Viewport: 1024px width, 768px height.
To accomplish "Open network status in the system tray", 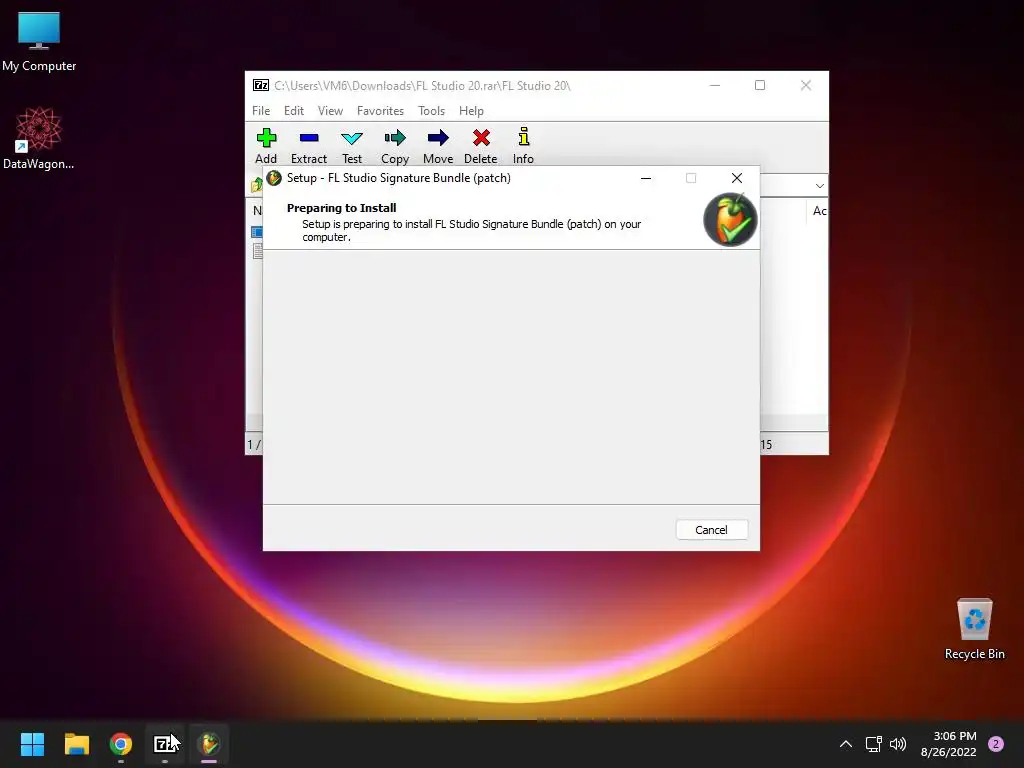I will pos(873,744).
